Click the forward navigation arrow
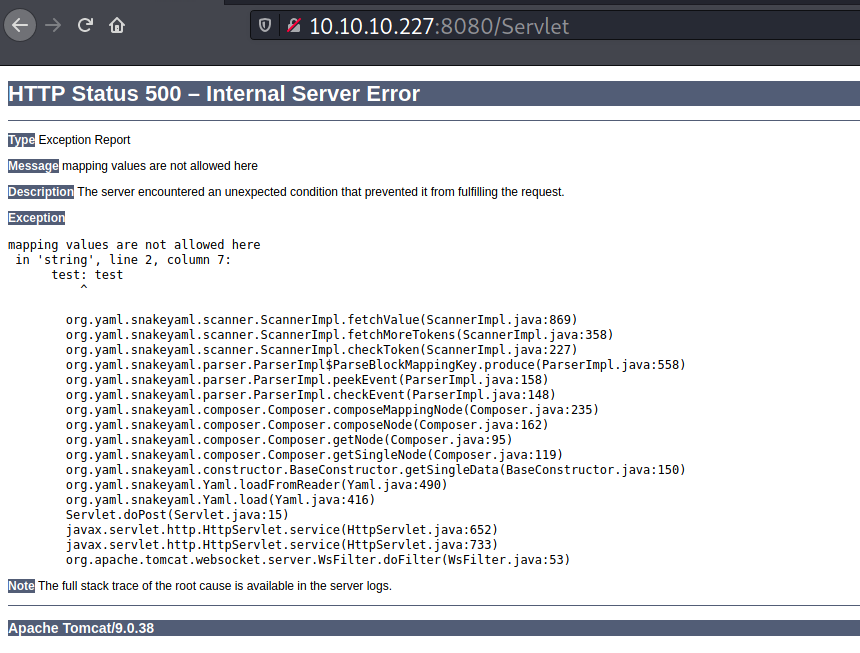Viewport: 860px width, 653px height. click(54, 25)
